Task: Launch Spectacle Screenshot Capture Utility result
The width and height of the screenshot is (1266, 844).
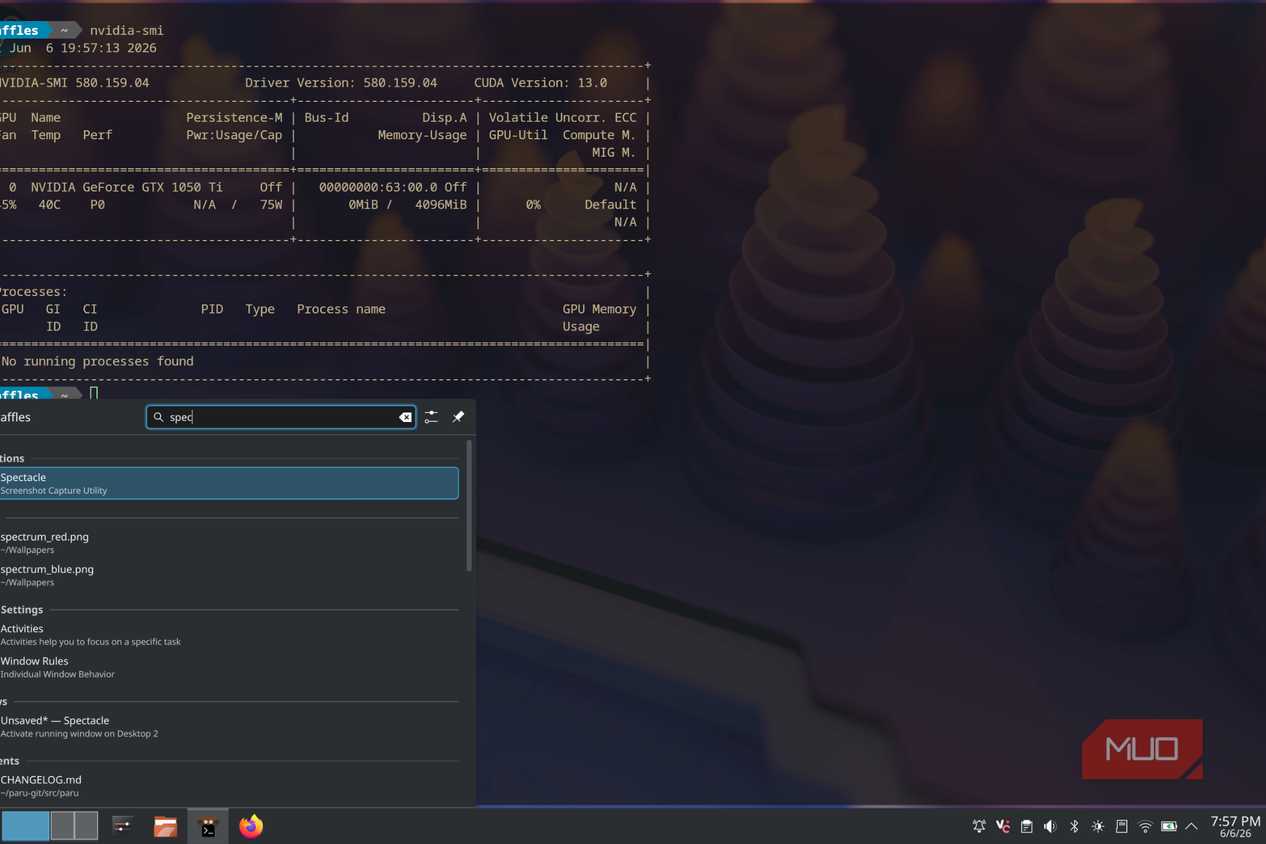Action: pos(229,483)
